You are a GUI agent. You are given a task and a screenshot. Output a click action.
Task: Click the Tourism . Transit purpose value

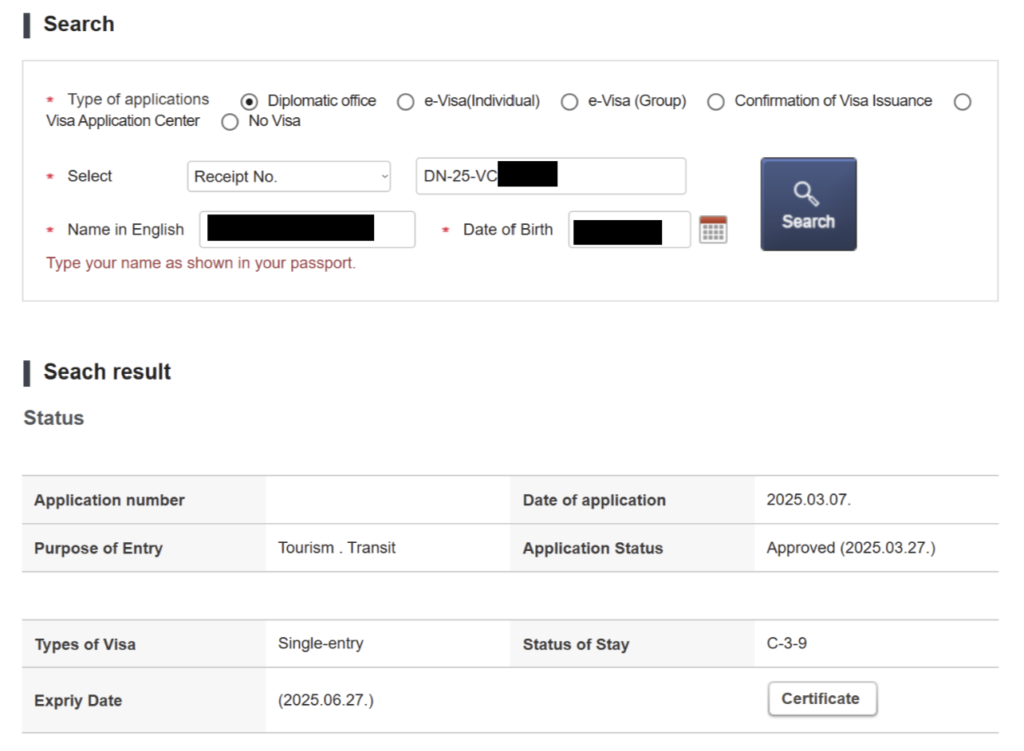click(337, 548)
